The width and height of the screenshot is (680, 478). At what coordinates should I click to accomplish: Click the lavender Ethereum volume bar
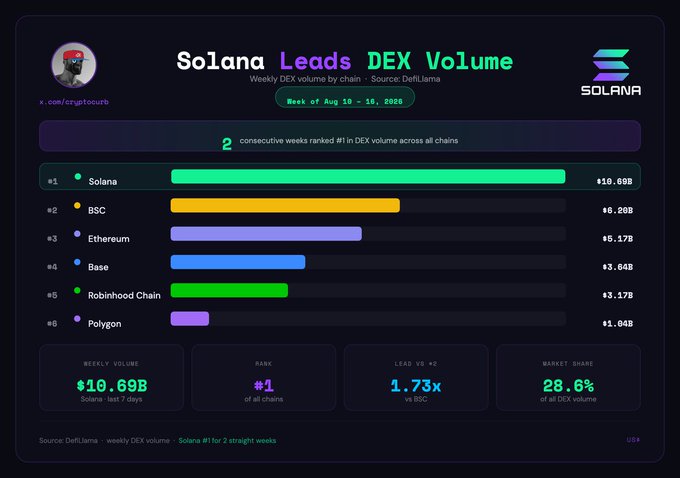(x=266, y=234)
